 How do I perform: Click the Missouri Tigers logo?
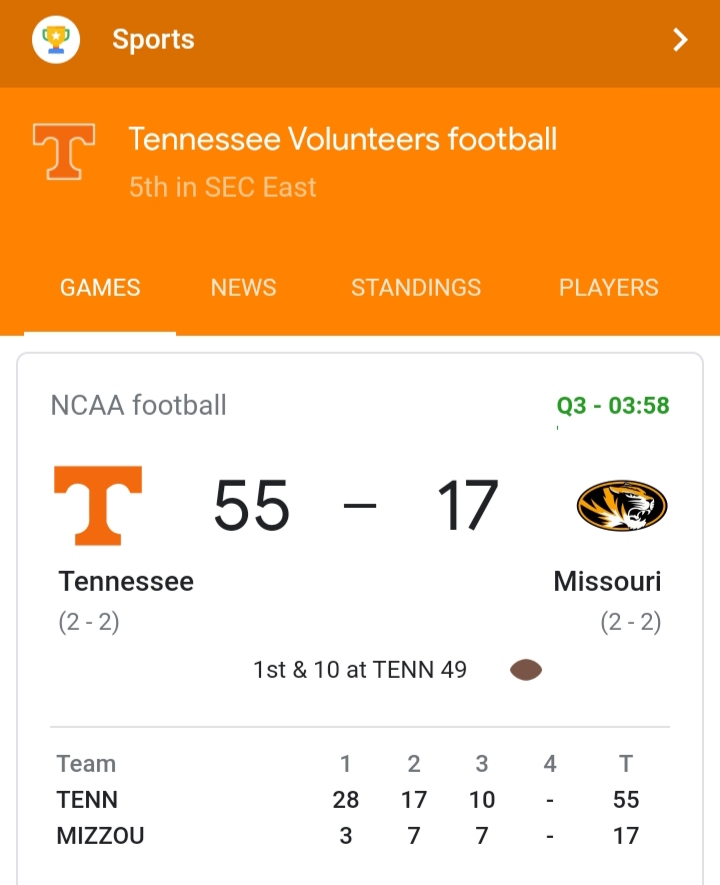621,505
